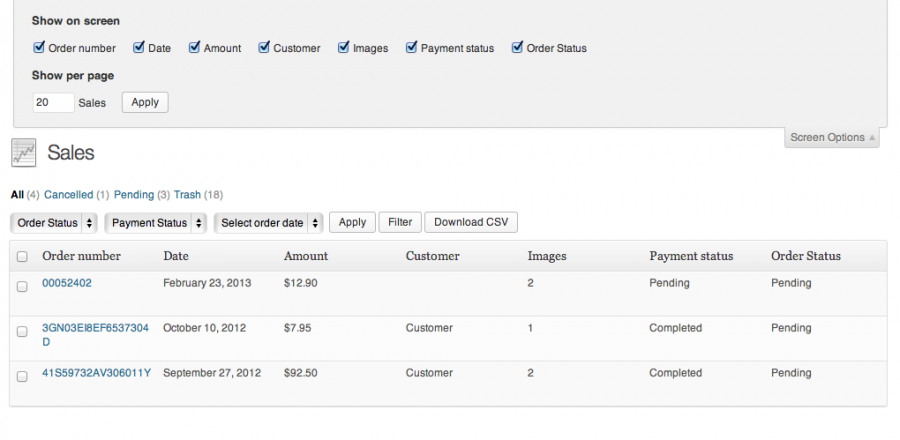
Task: Expand the Select order date dropdown
Action: [269, 223]
